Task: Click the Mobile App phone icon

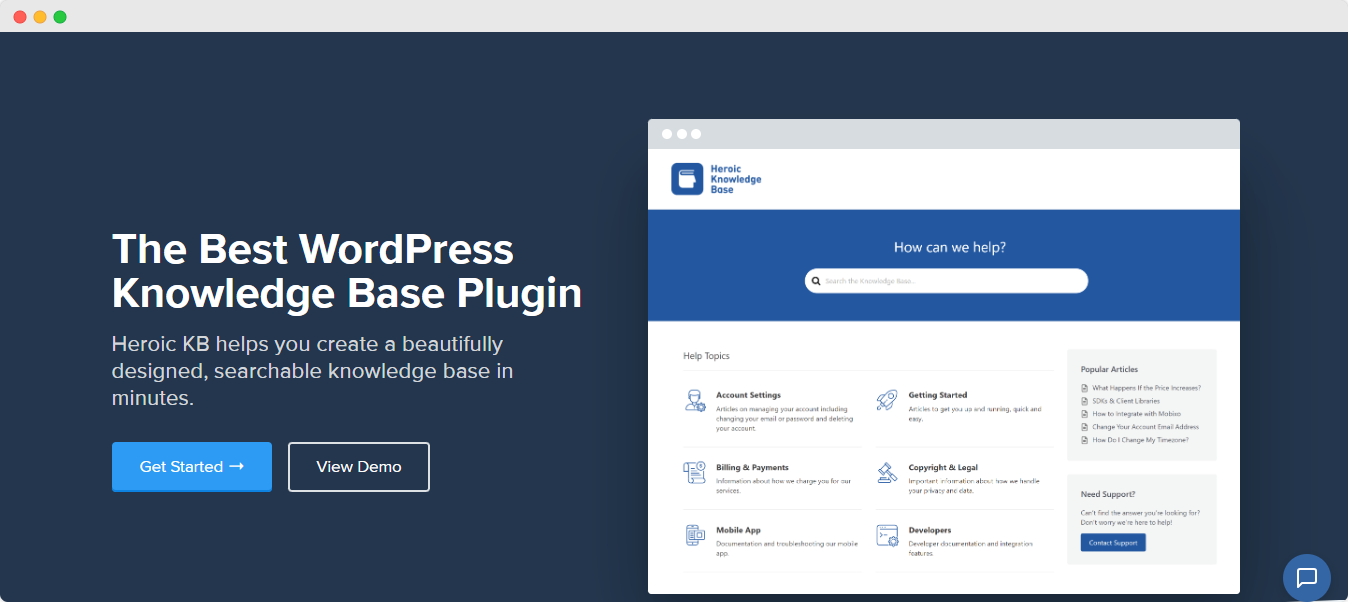Action: pyautogui.click(x=695, y=536)
